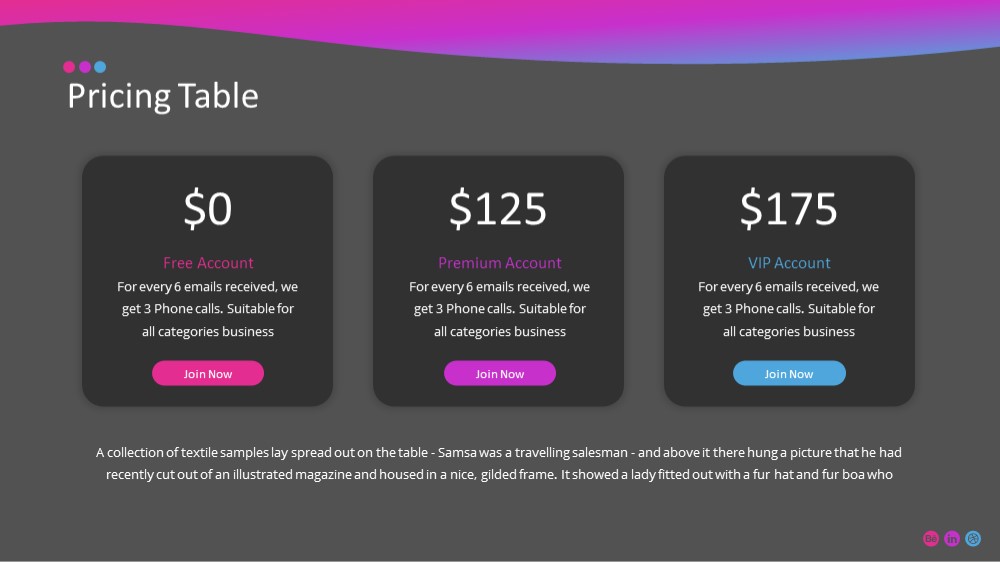
Task: Click the textile samples paragraph
Action: pyautogui.click(x=499, y=463)
